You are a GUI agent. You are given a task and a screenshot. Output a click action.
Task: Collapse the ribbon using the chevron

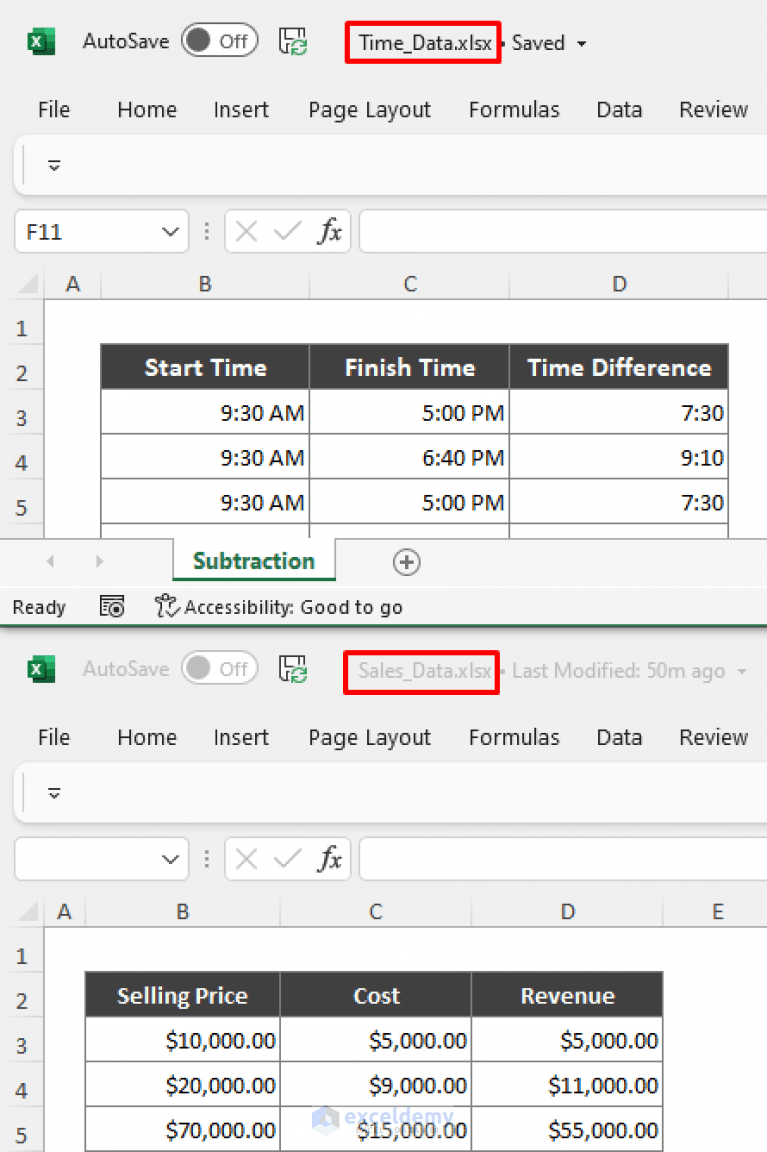pos(54,165)
